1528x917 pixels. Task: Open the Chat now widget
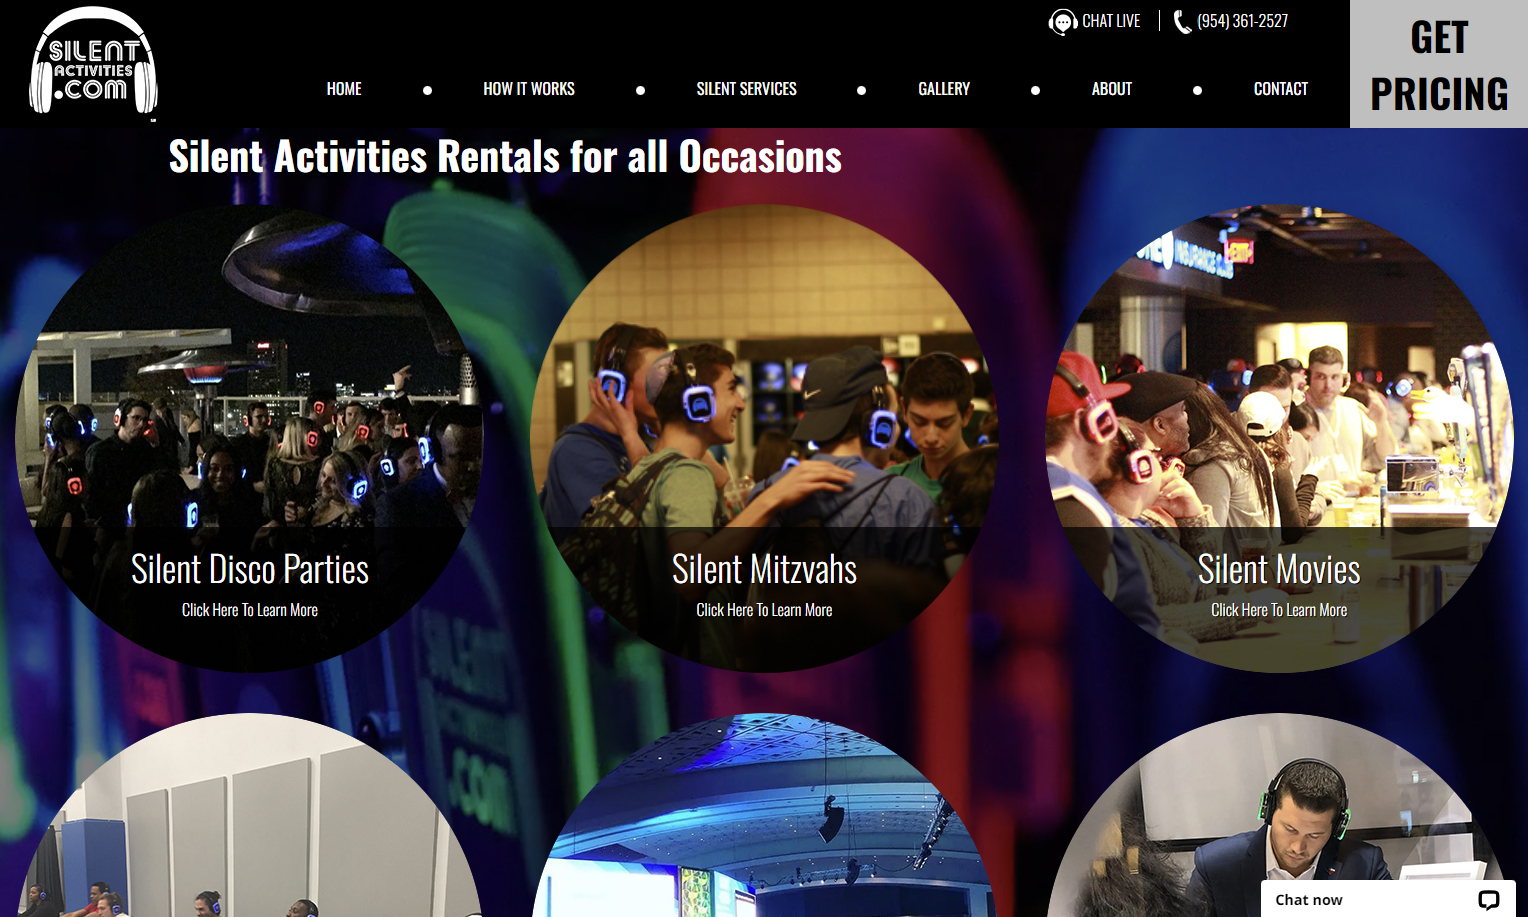(1388, 899)
